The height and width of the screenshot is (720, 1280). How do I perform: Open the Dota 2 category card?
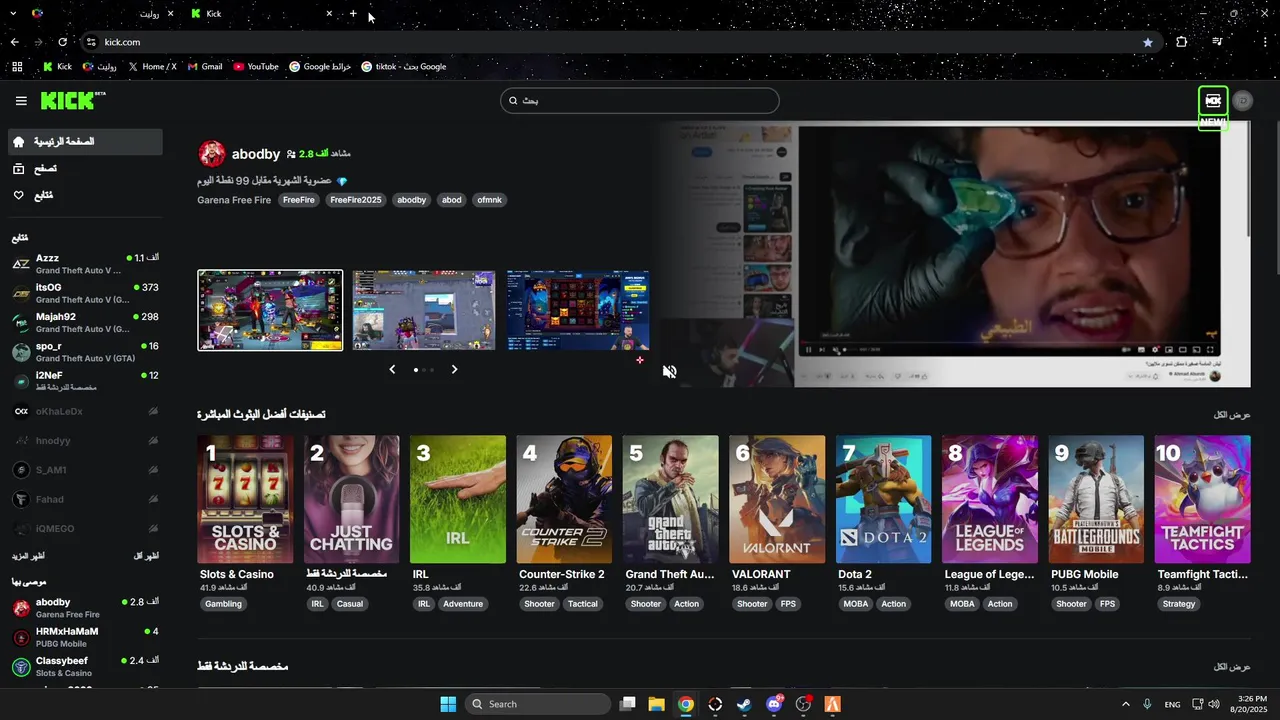pos(884,499)
